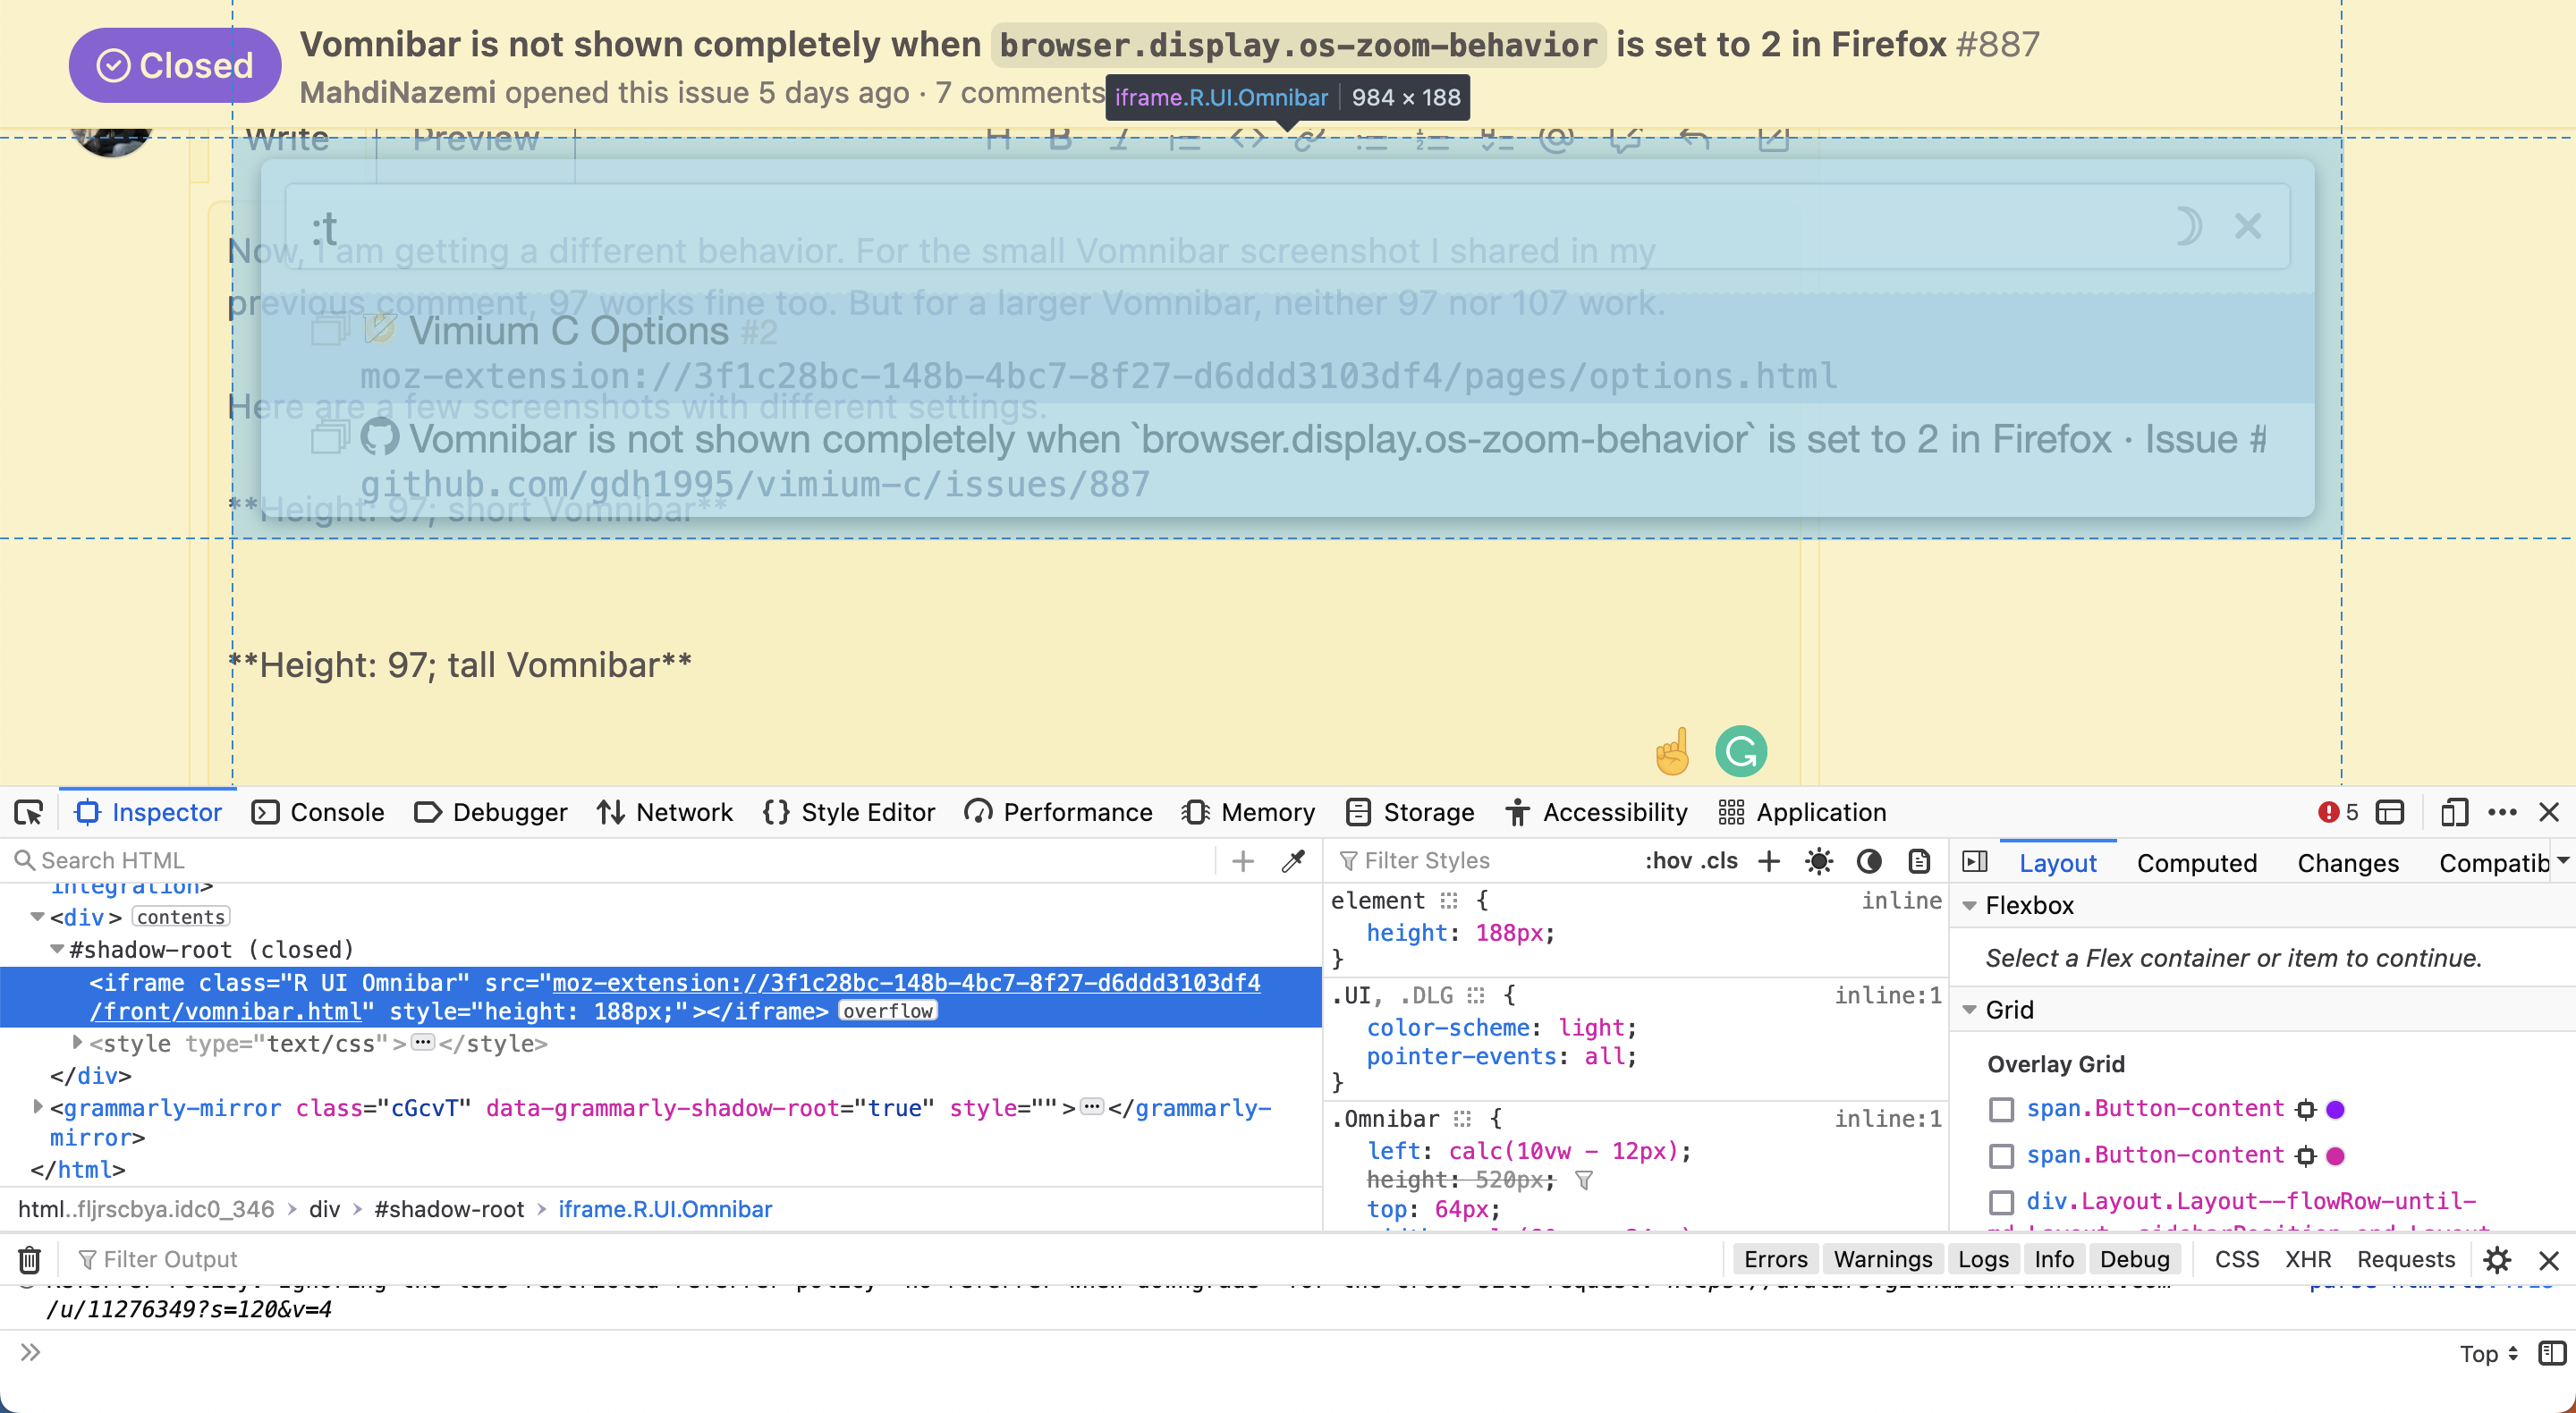Collapse the Flexbox section
Image resolution: width=2576 pixels, height=1413 pixels.
(x=1970, y=906)
